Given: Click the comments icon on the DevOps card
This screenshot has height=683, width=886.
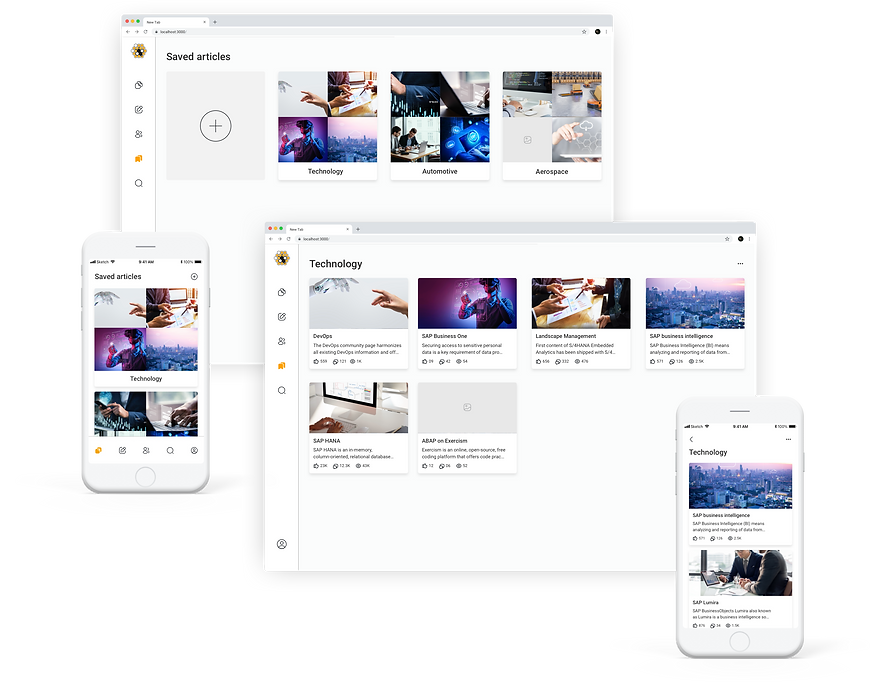Looking at the screenshot, I should click(x=336, y=362).
